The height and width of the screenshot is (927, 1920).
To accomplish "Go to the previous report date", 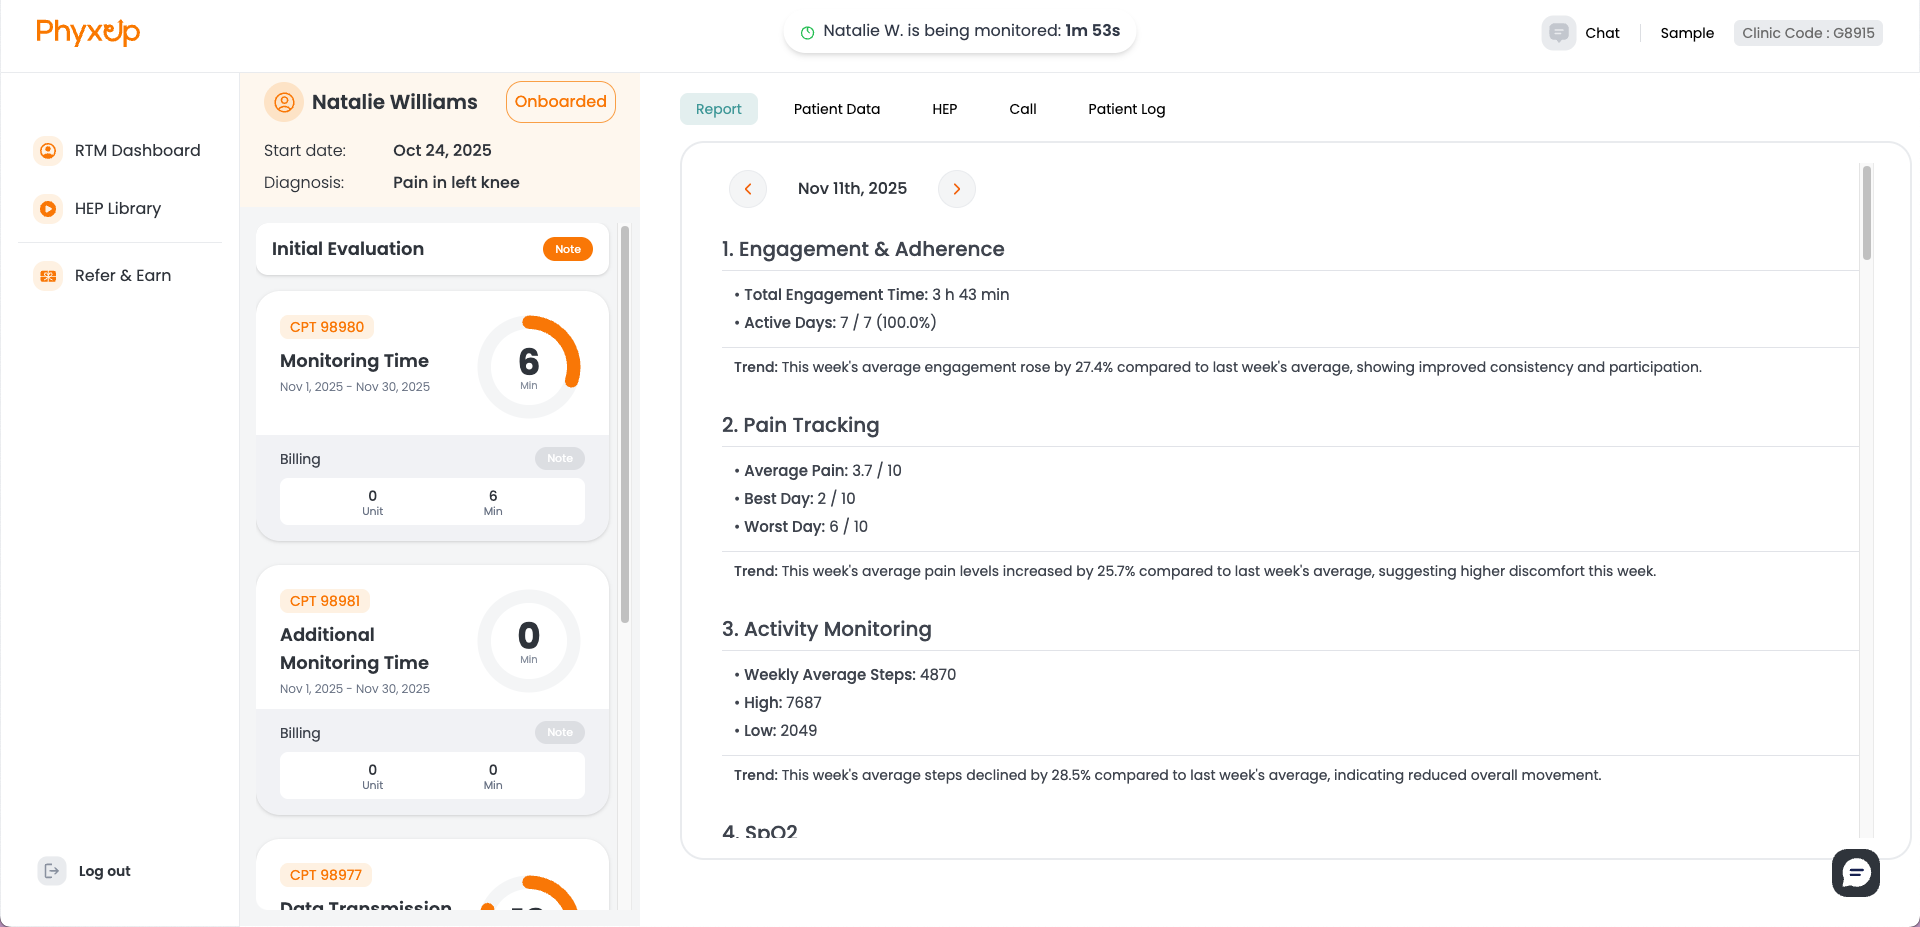I will pyautogui.click(x=747, y=188).
